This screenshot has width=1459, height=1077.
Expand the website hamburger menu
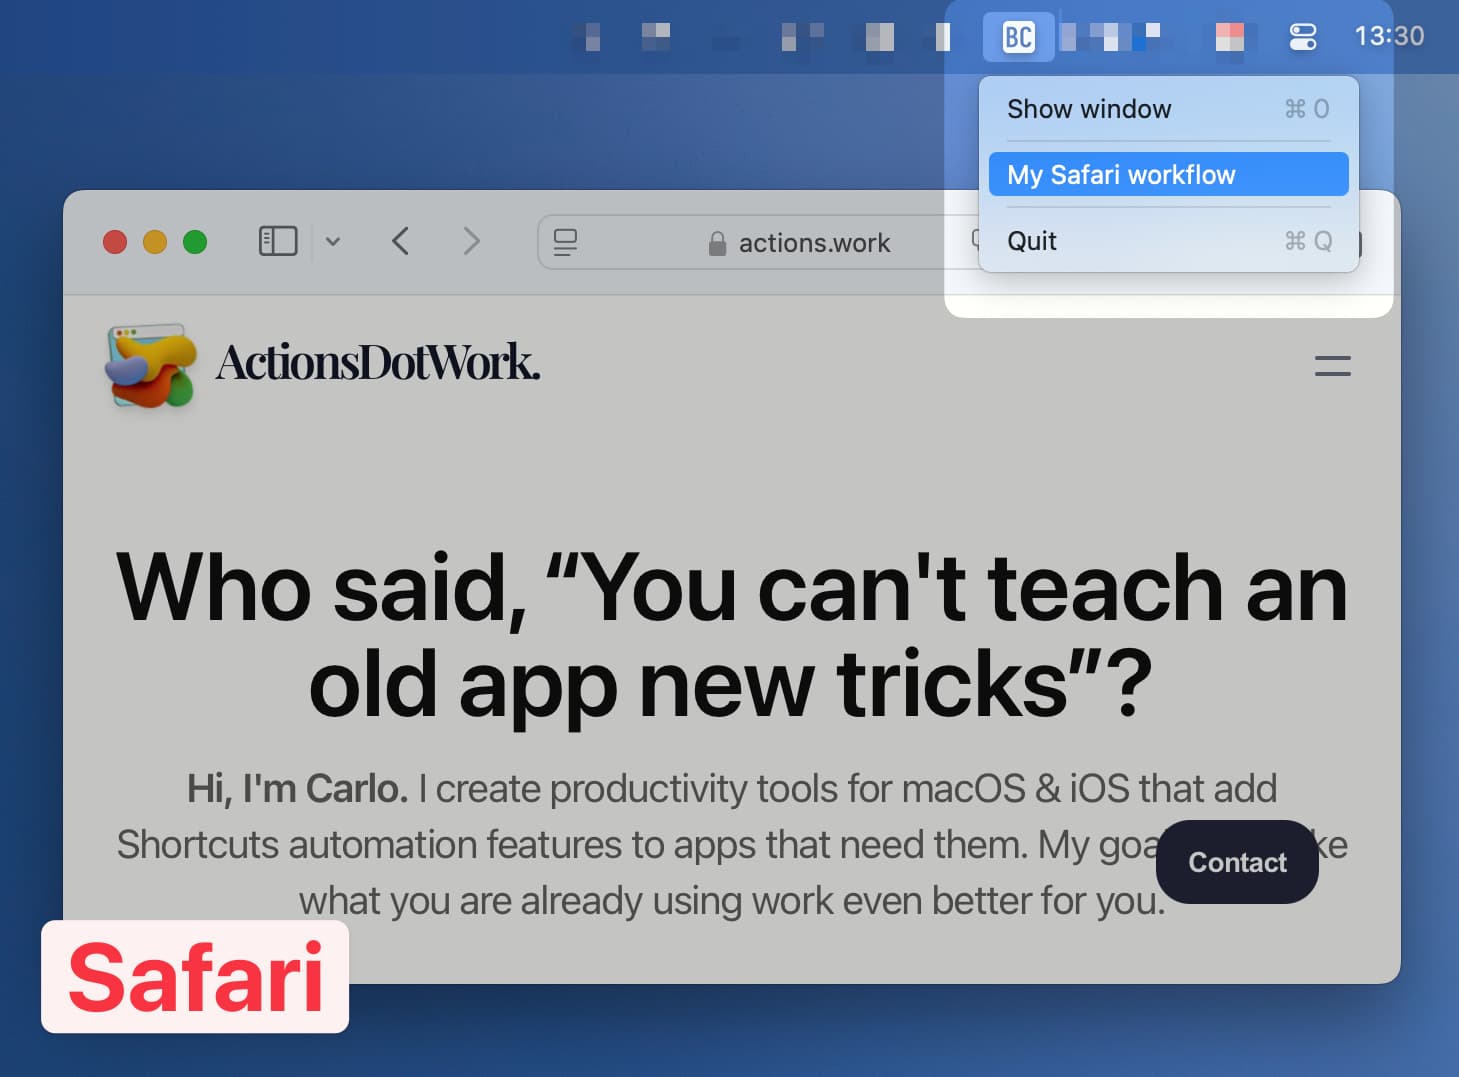coord(1332,366)
